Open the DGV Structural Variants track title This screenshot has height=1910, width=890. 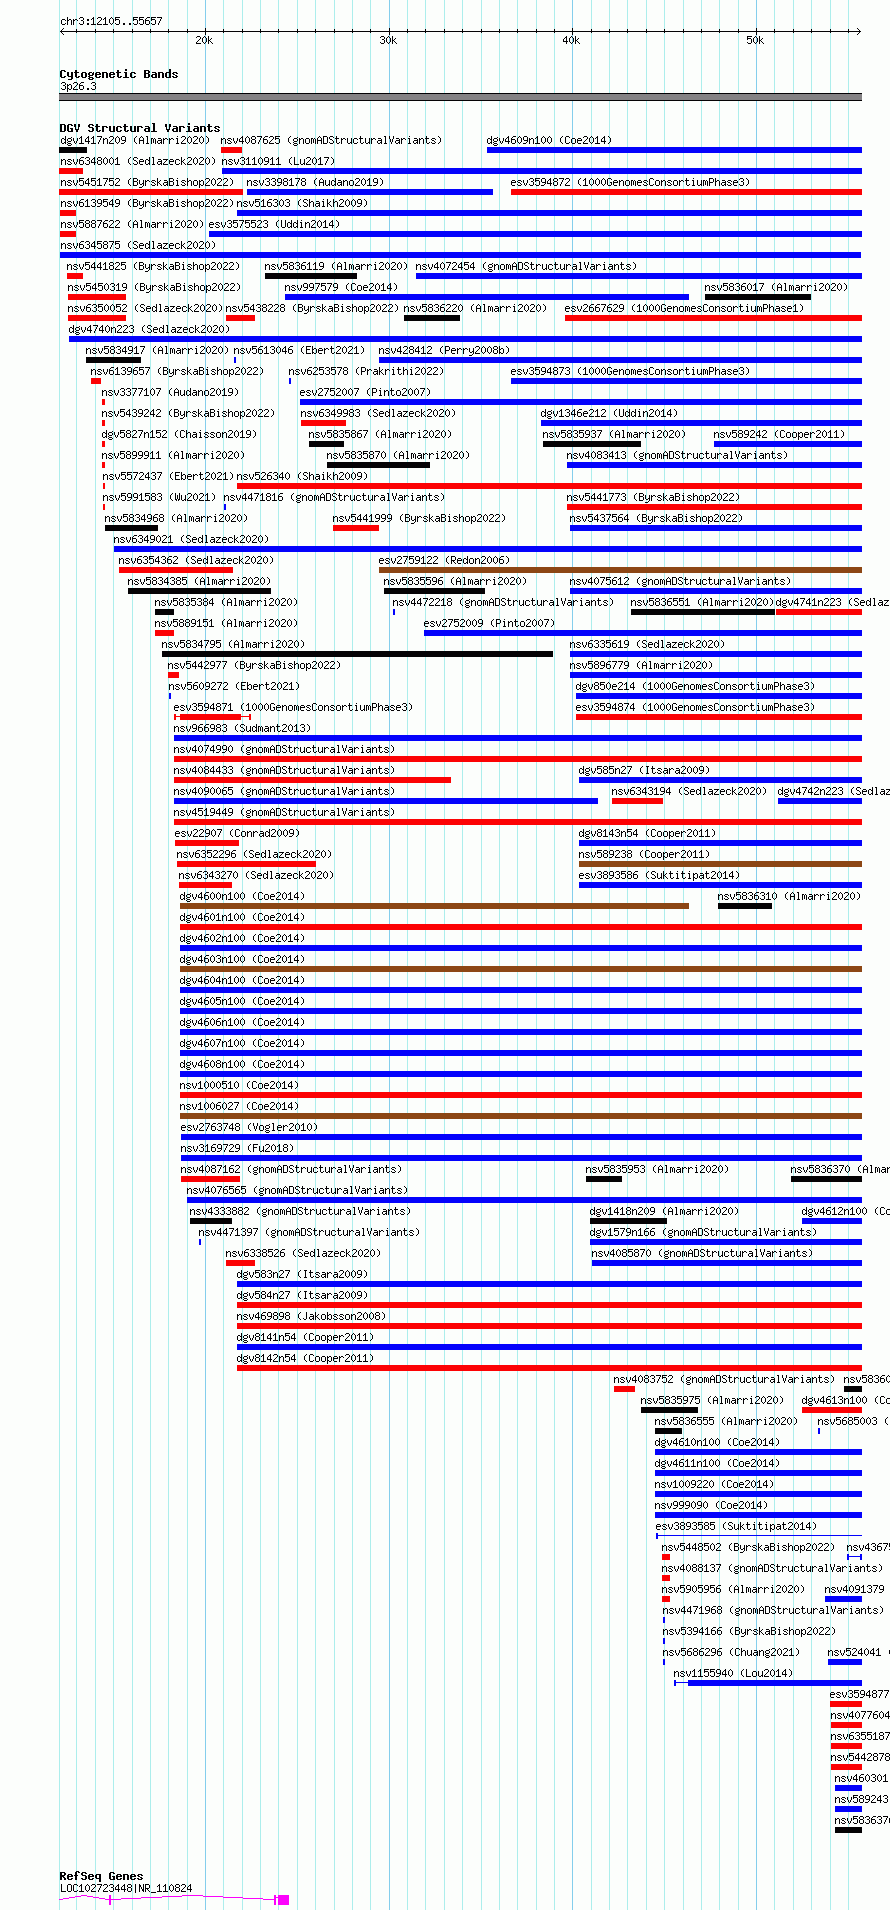tap(140, 128)
